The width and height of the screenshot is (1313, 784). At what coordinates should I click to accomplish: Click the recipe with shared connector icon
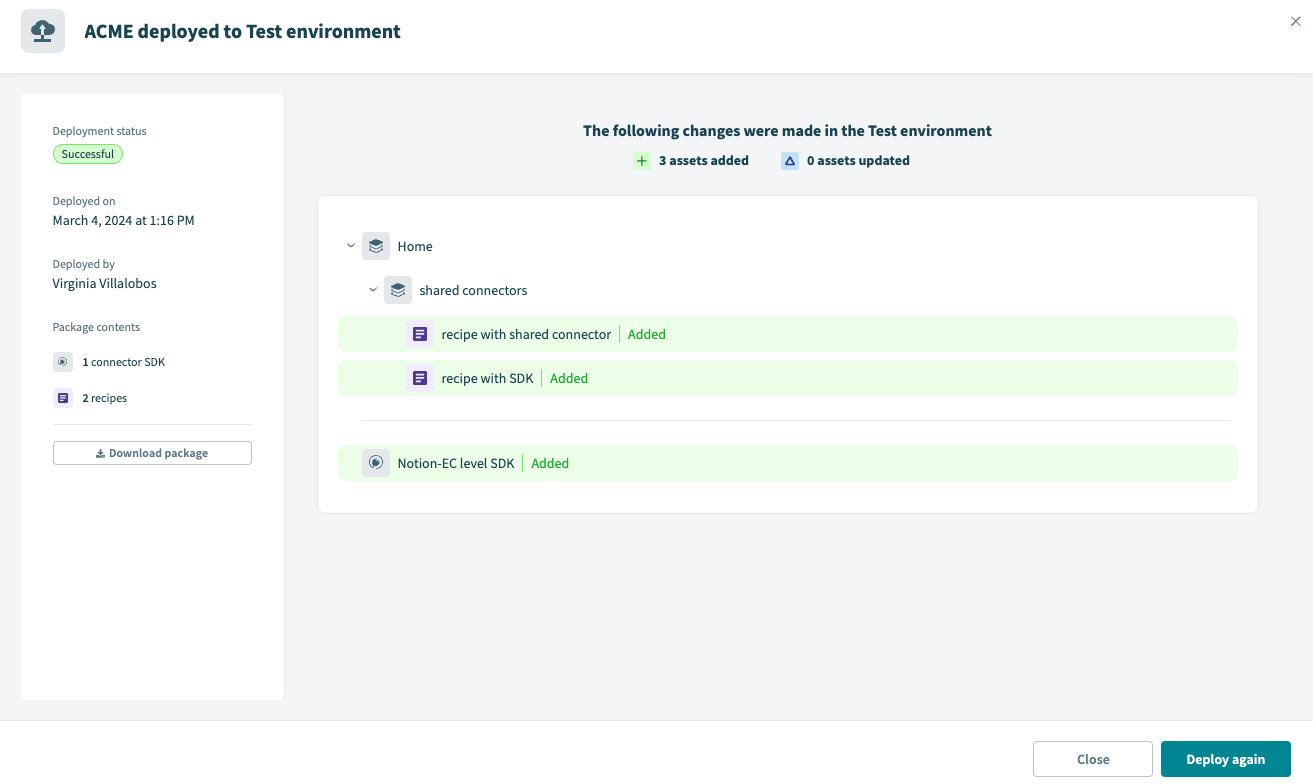coord(420,334)
